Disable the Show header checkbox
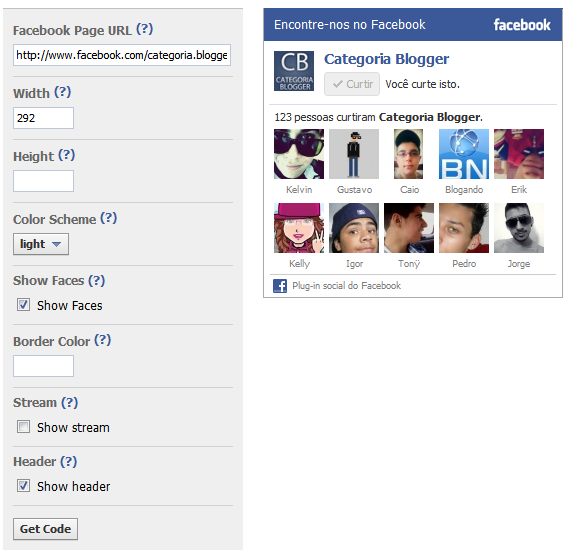This screenshot has width=567, height=555. click(x=24, y=486)
